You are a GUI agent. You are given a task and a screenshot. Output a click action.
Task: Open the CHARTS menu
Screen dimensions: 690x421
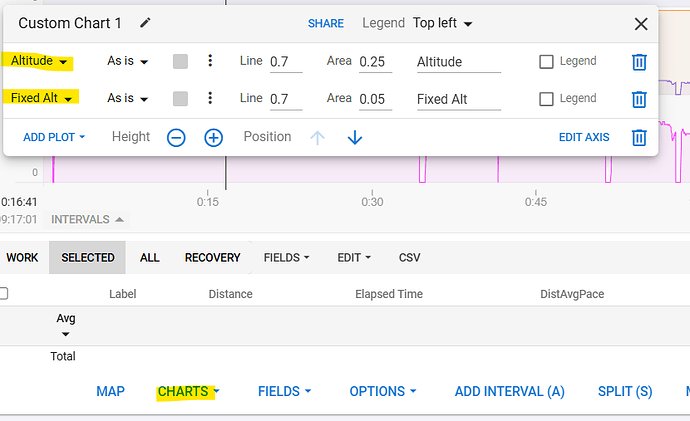pos(188,391)
